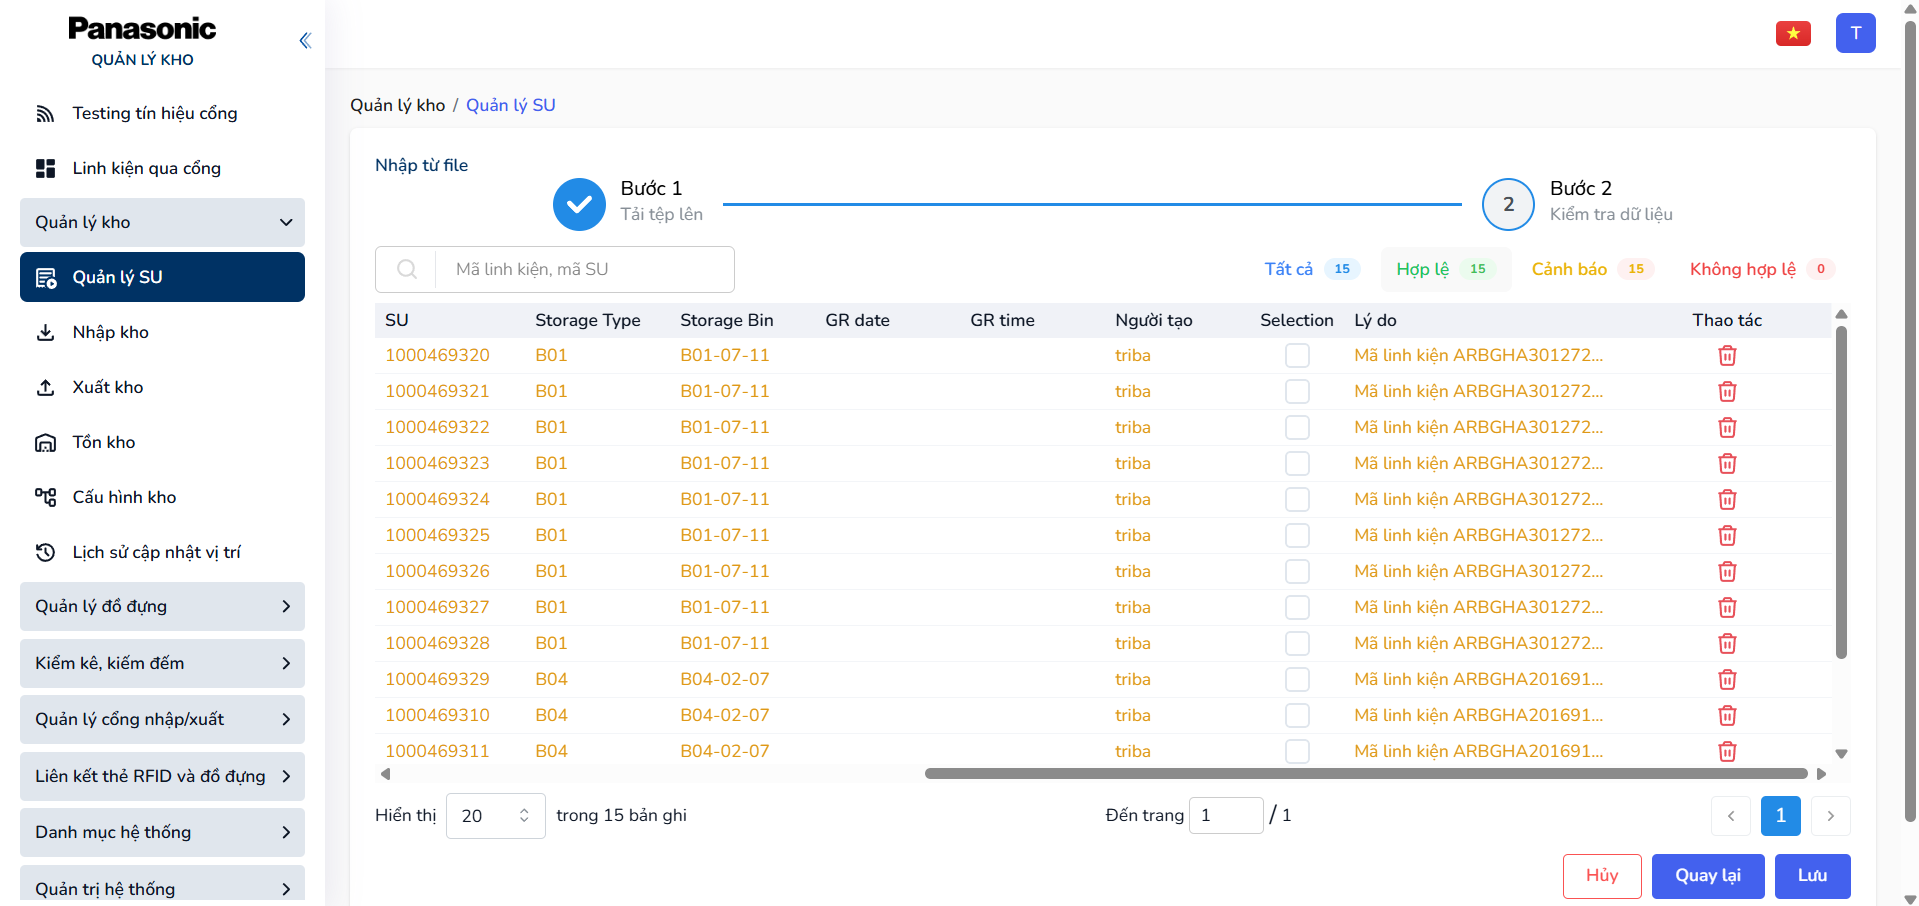The width and height of the screenshot is (1919, 906).
Task: Tick the Selection checkbox for SU 1000469321
Action: tap(1297, 392)
